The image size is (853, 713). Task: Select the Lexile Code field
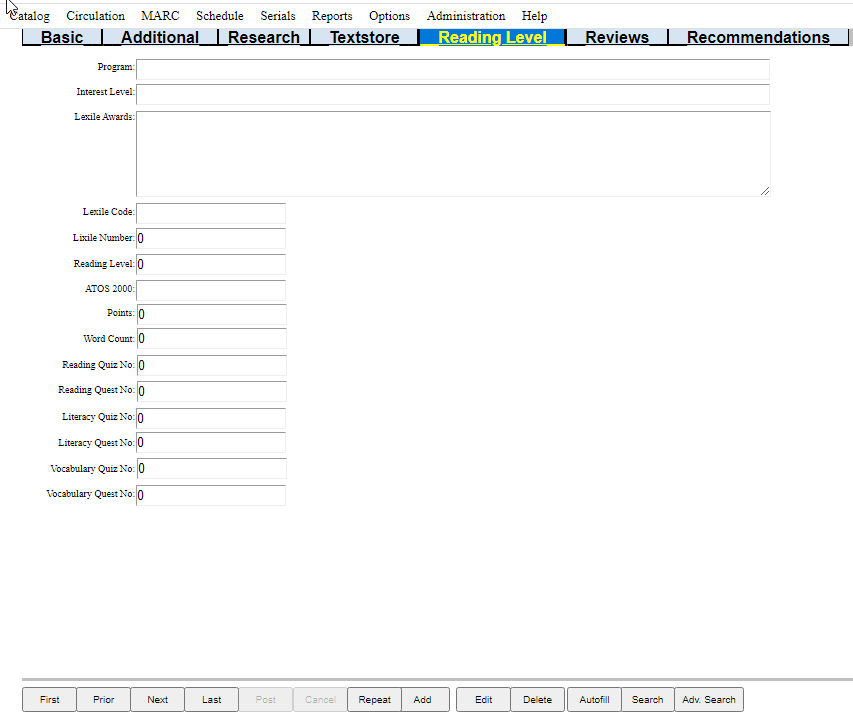pyautogui.click(x=211, y=213)
